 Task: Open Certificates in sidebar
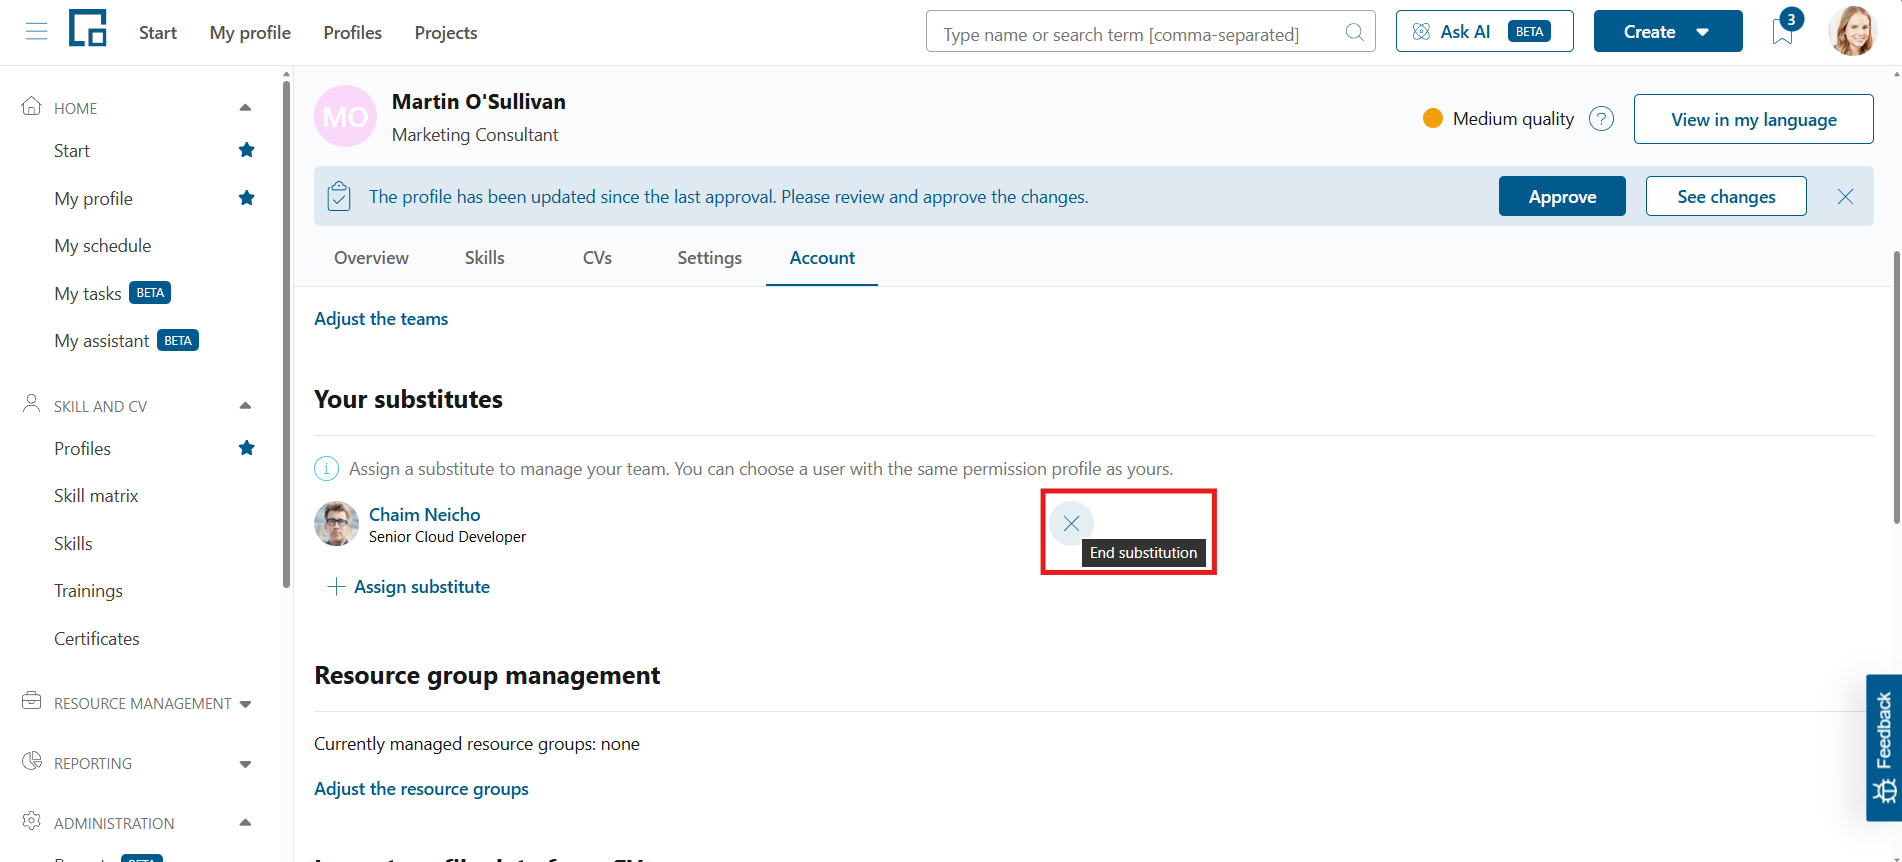pos(97,639)
